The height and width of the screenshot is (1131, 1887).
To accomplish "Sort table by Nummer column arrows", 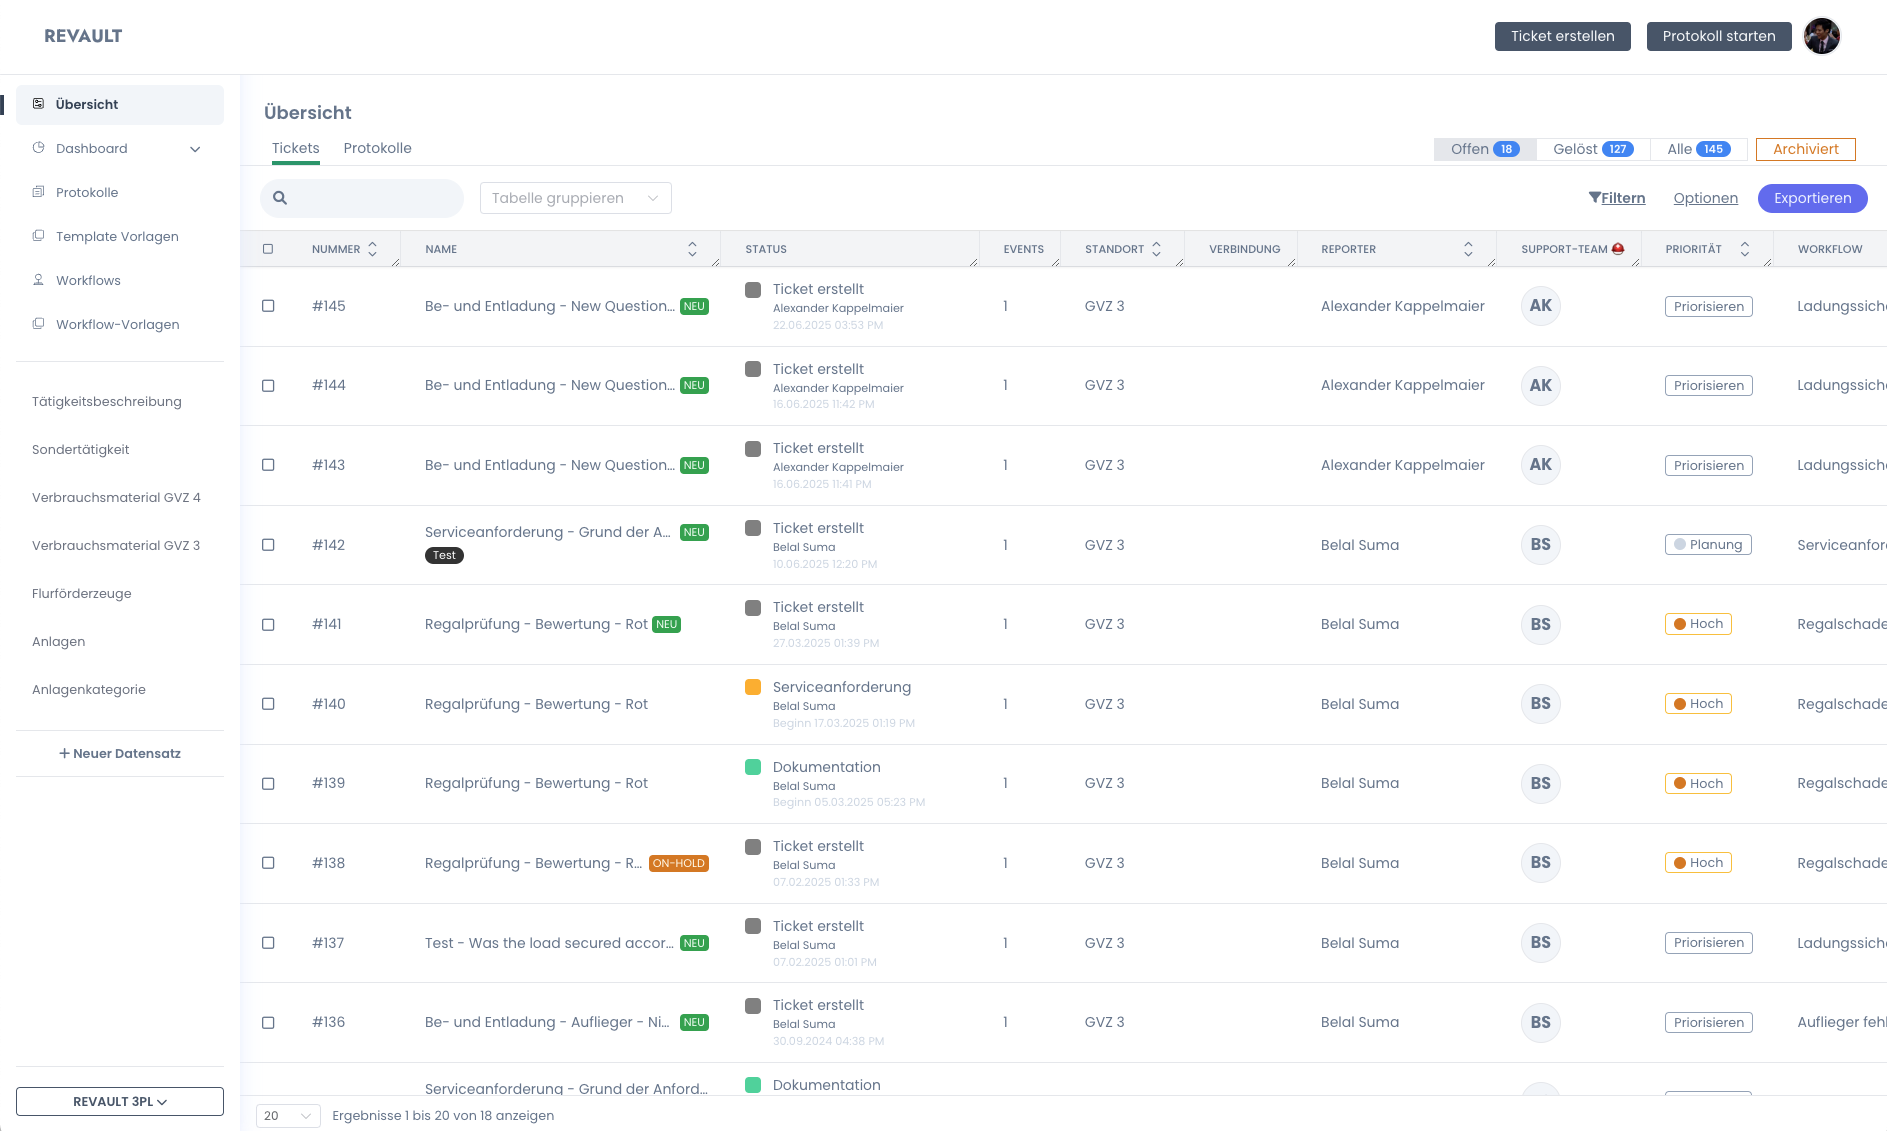I will pyautogui.click(x=372, y=249).
